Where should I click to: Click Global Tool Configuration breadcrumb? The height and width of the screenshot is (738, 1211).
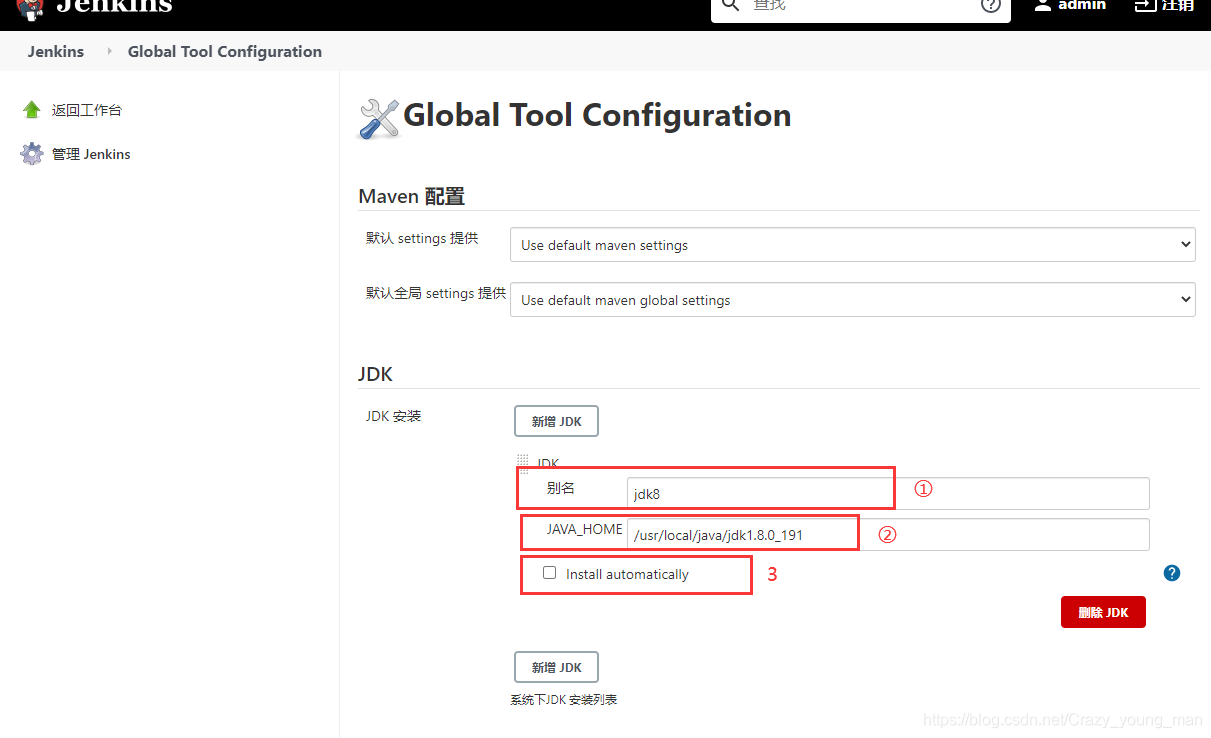pos(225,51)
